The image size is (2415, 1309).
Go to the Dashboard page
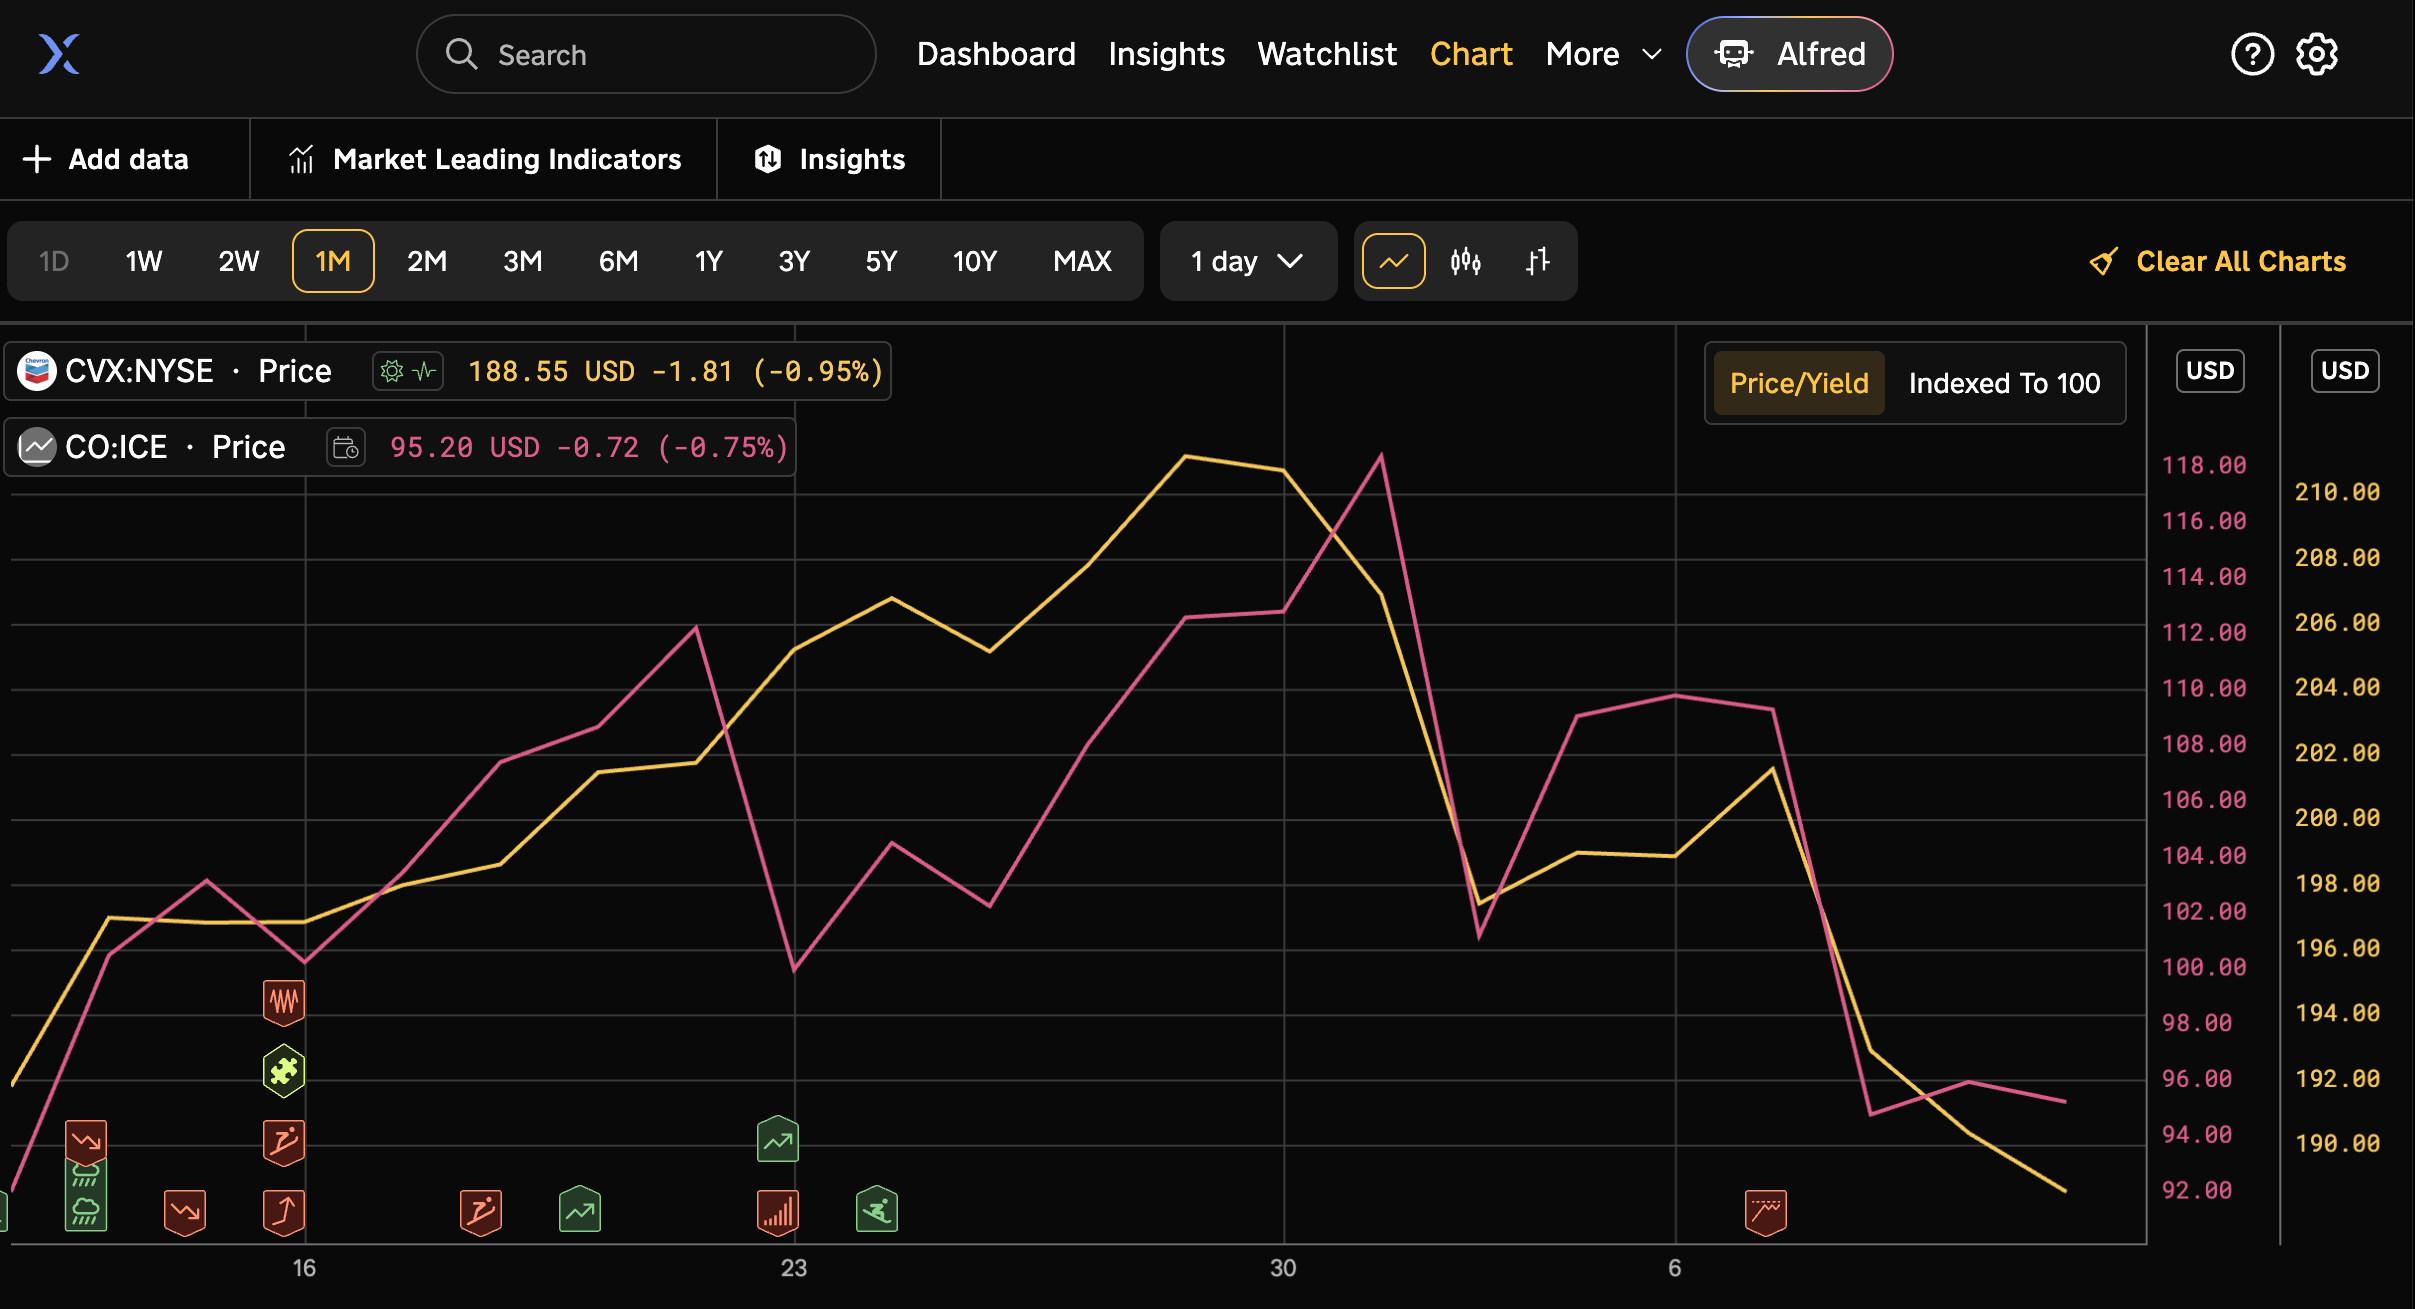tap(996, 54)
